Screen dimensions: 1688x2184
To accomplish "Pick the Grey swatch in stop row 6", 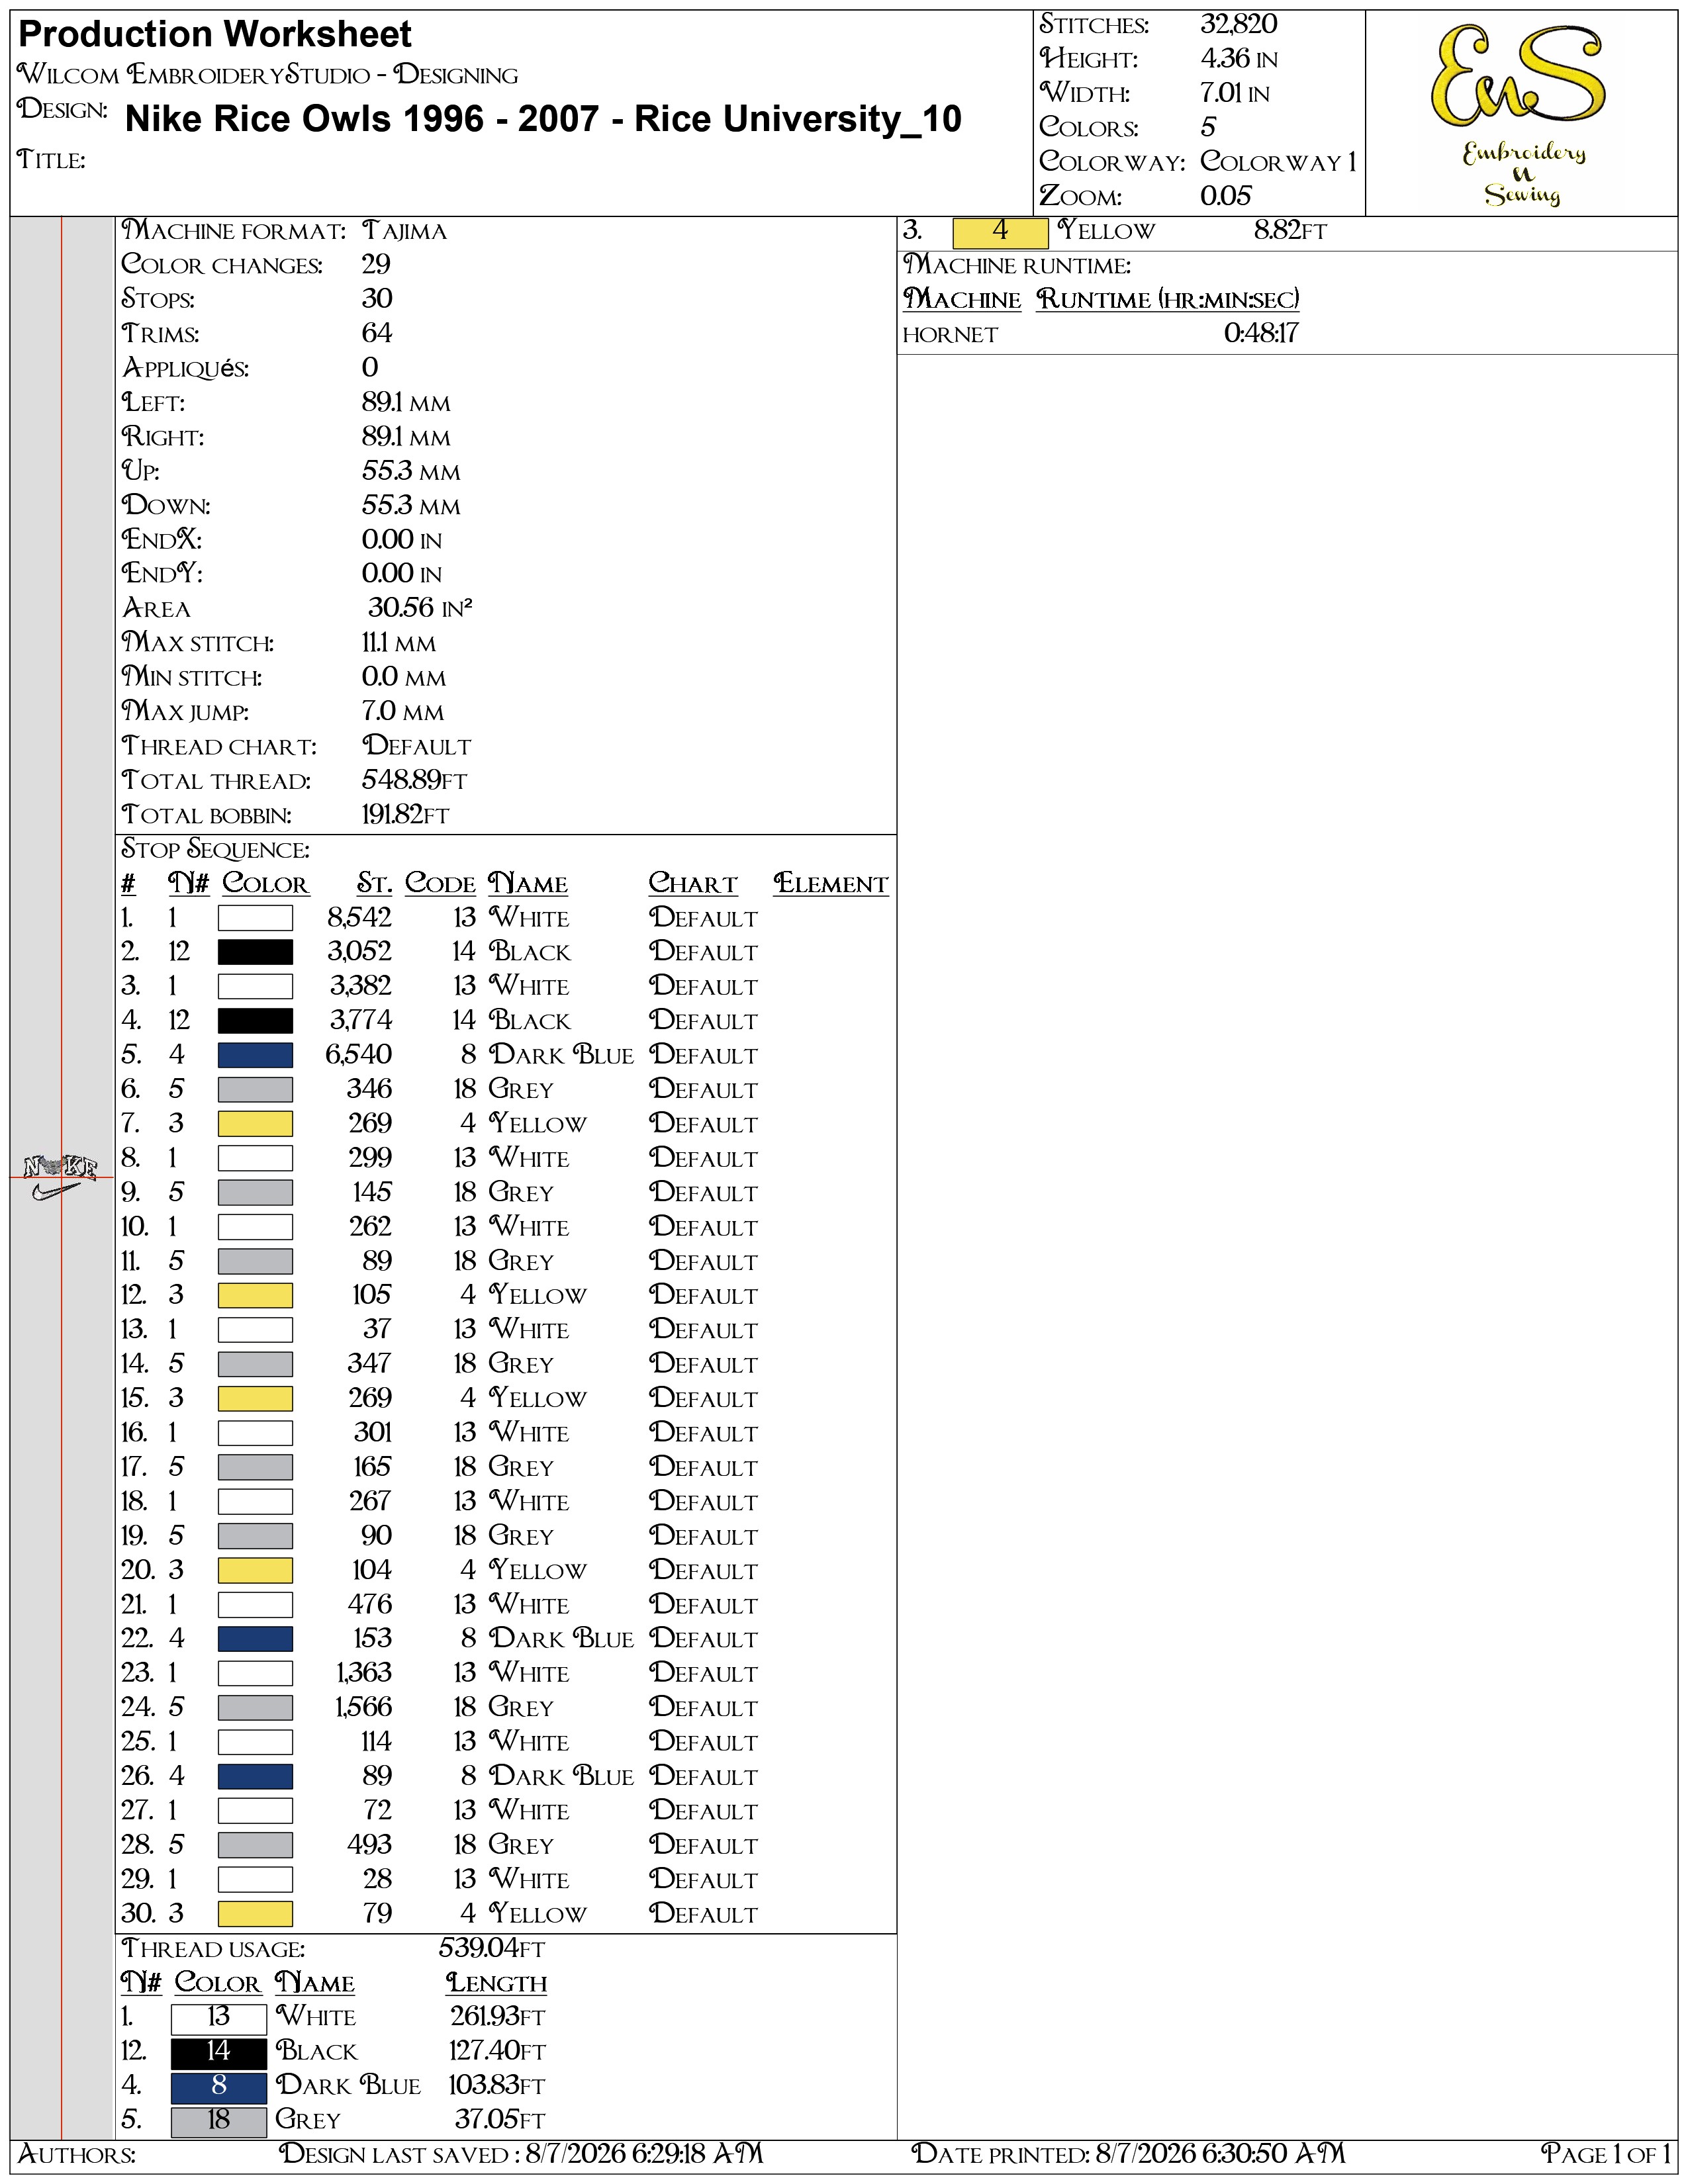I will click(x=255, y=1089).
